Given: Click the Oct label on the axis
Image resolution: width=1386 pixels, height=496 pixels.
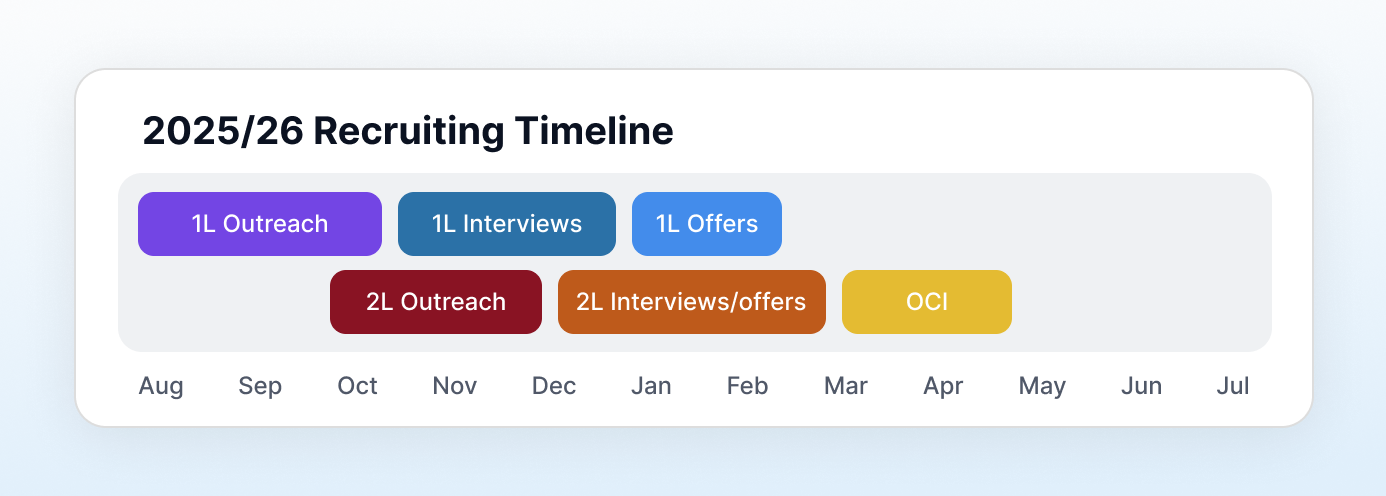Looking at the screenshot, I should 357,386.
